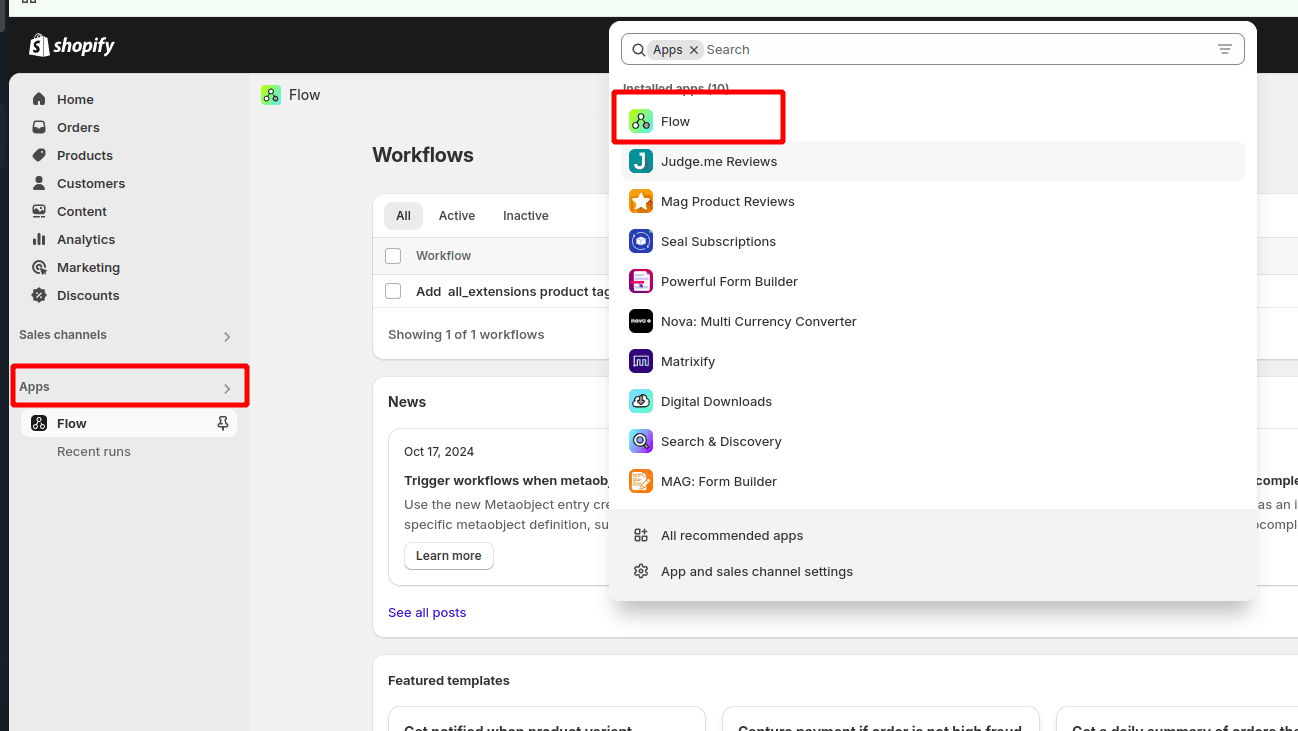Open Analytics
1298x731 pixels.
click(x=86, y=239)
